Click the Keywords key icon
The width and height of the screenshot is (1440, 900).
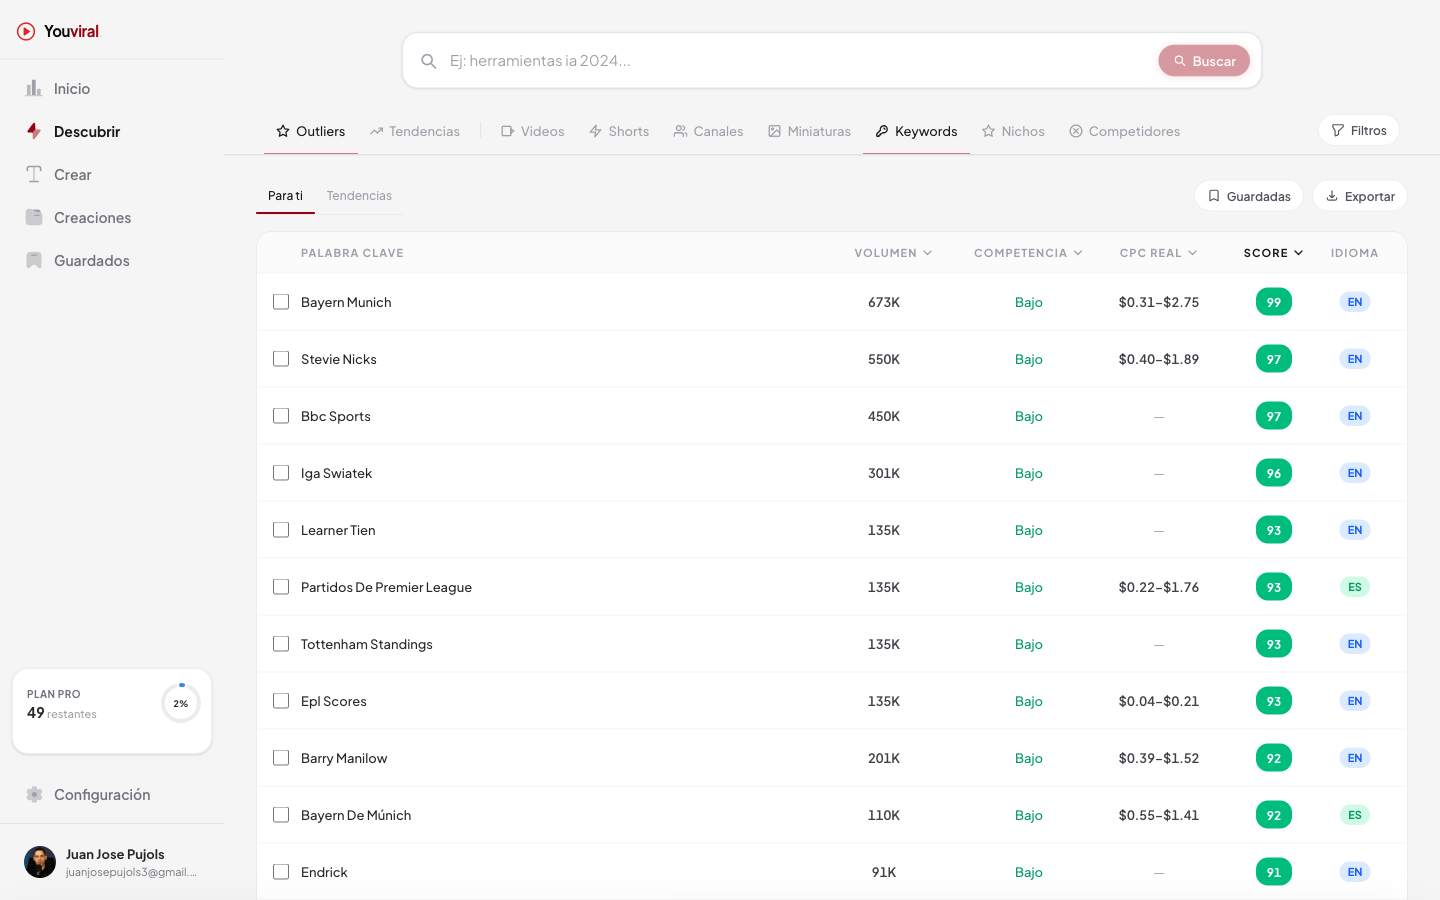click(882, 131)
